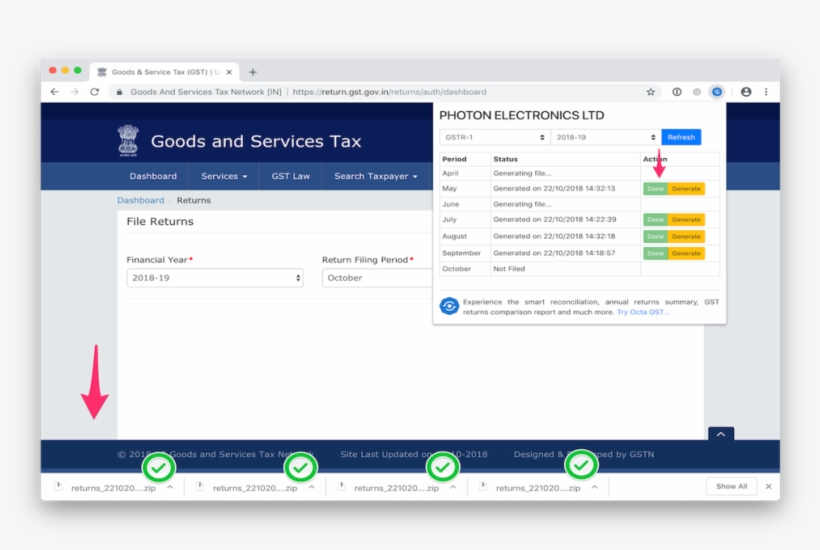The image size is (820, 550).
Task: Click the circled info extension icon
Action: tap(677, 92)
